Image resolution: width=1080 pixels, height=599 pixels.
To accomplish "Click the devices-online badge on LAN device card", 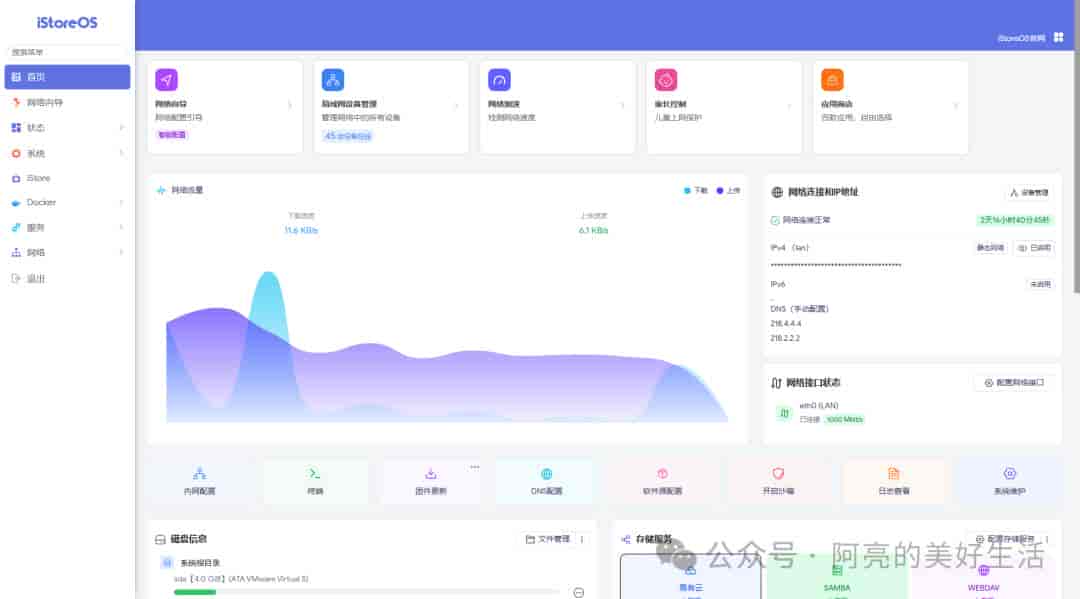I will [x=348, y=136].
